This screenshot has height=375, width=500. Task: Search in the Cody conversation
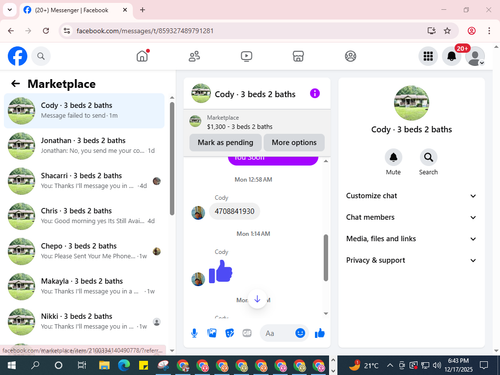[x=428, y=157]
